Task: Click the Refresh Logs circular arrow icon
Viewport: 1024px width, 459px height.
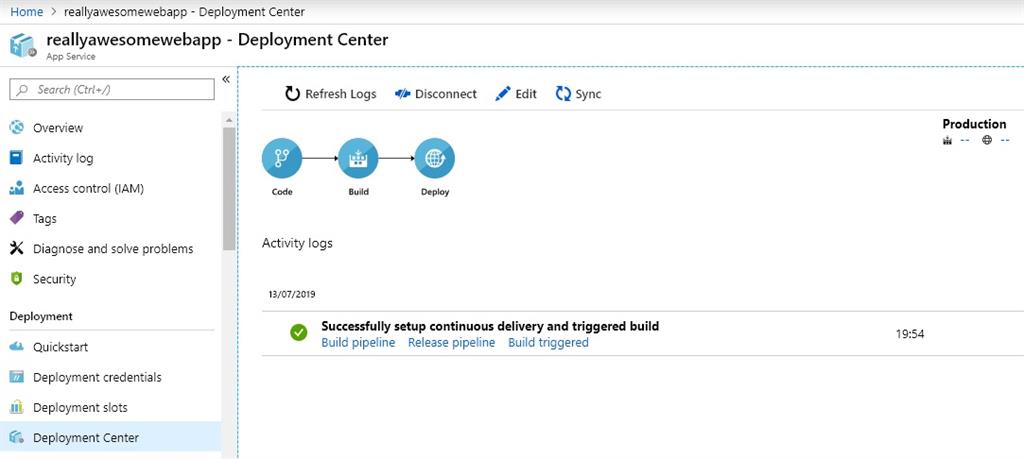Action: [x=292, y=94]
